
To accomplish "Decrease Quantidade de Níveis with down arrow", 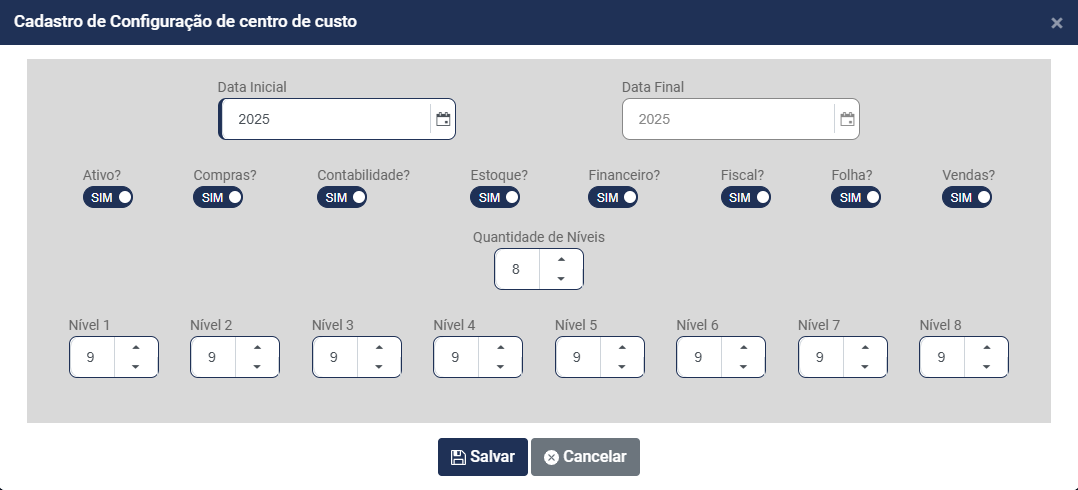I will (x=561, y=279).
